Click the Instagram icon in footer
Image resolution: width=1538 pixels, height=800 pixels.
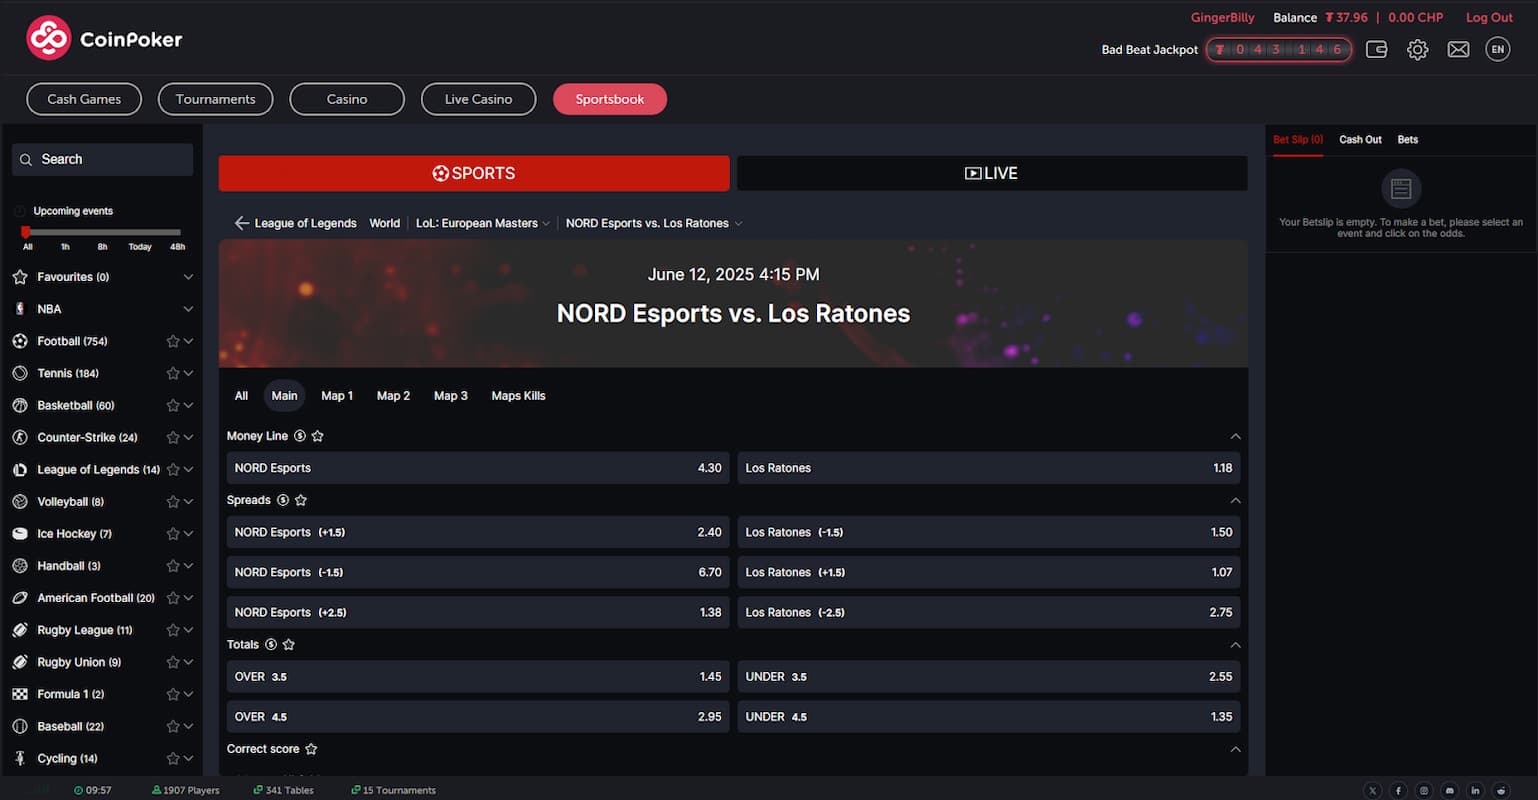1424,790
